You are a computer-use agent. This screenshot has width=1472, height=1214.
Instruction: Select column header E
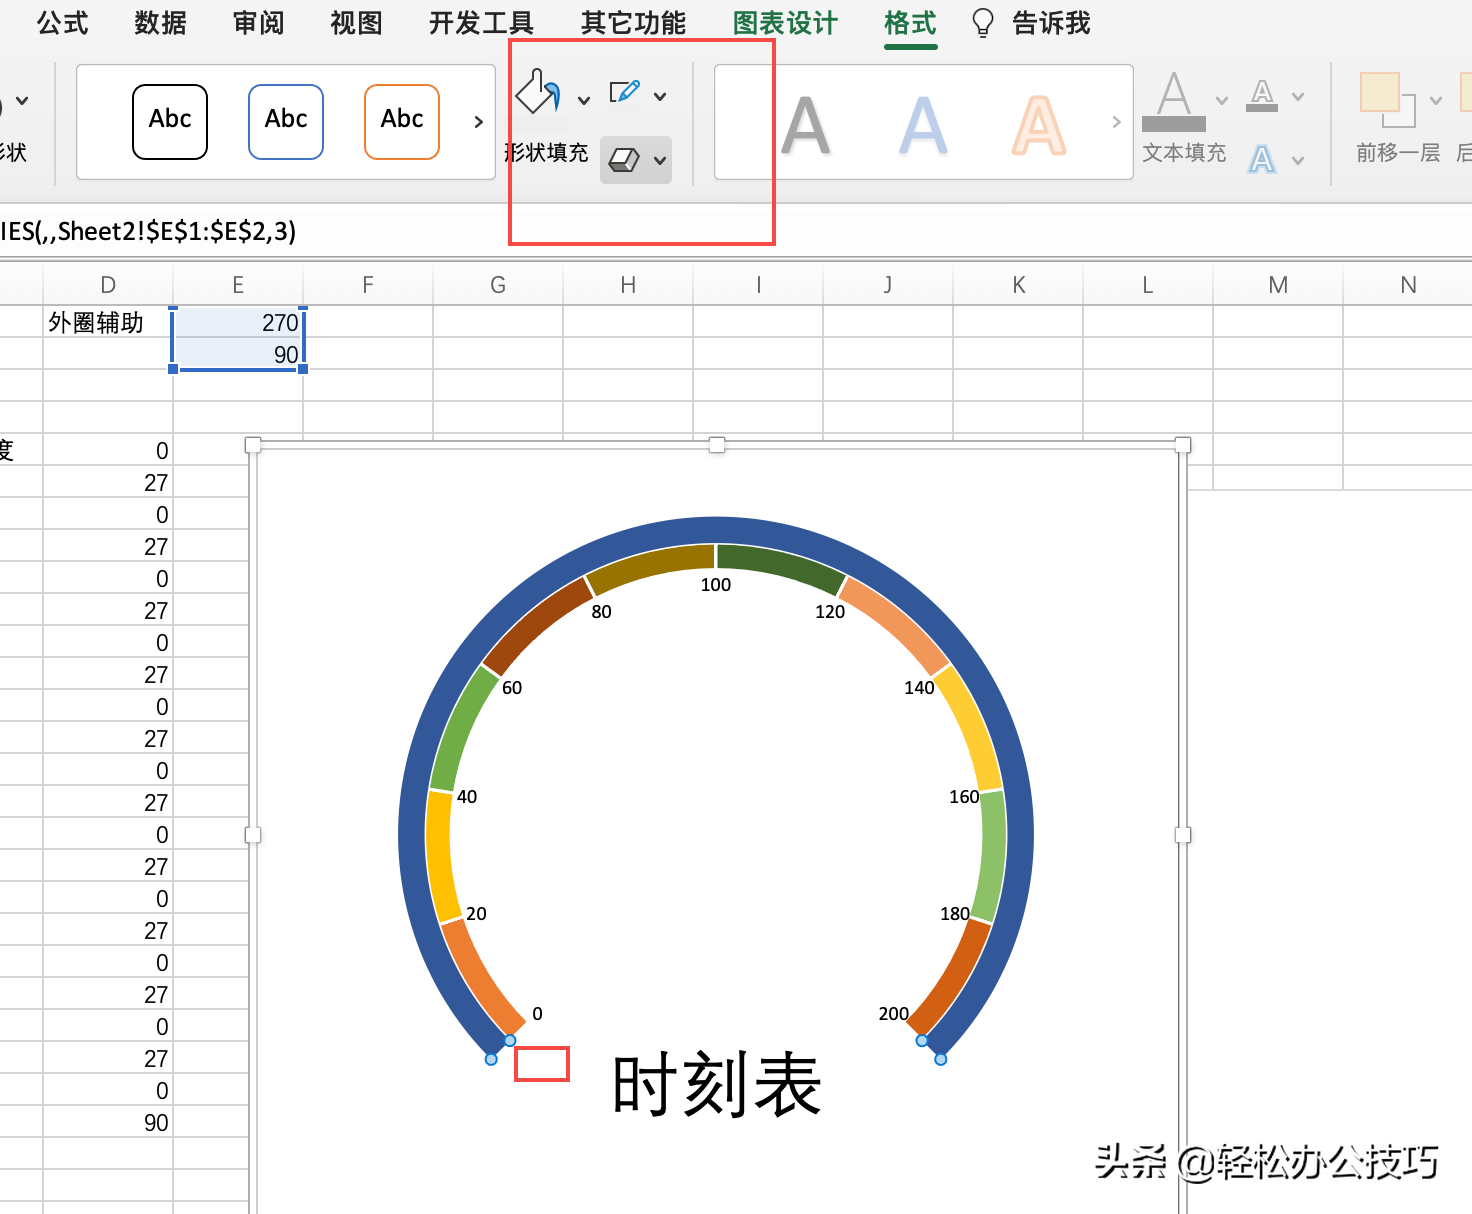(238, 285)
